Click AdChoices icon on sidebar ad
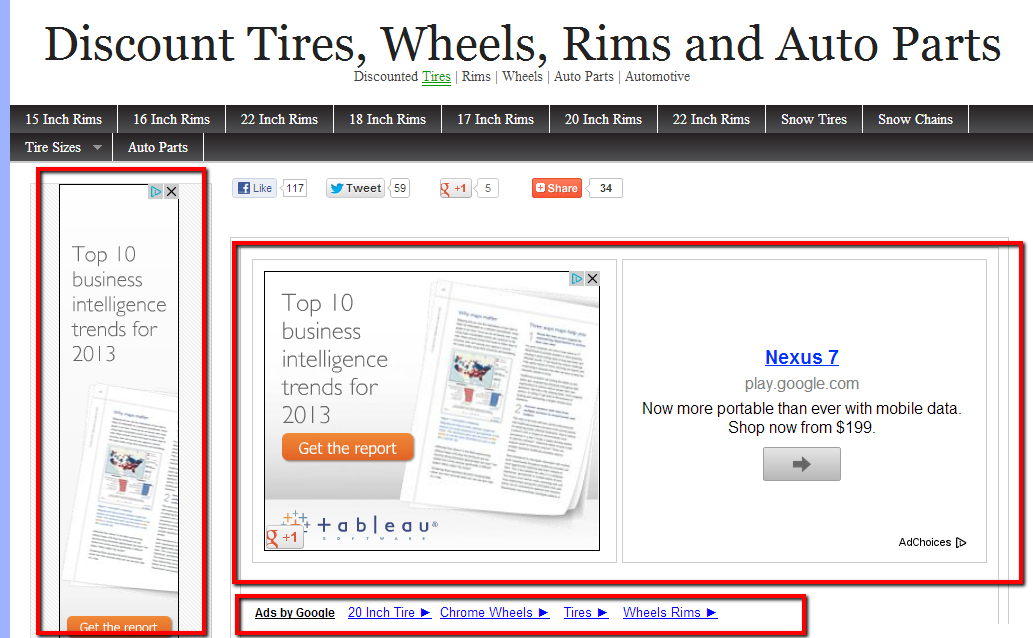 click(156, 192)
